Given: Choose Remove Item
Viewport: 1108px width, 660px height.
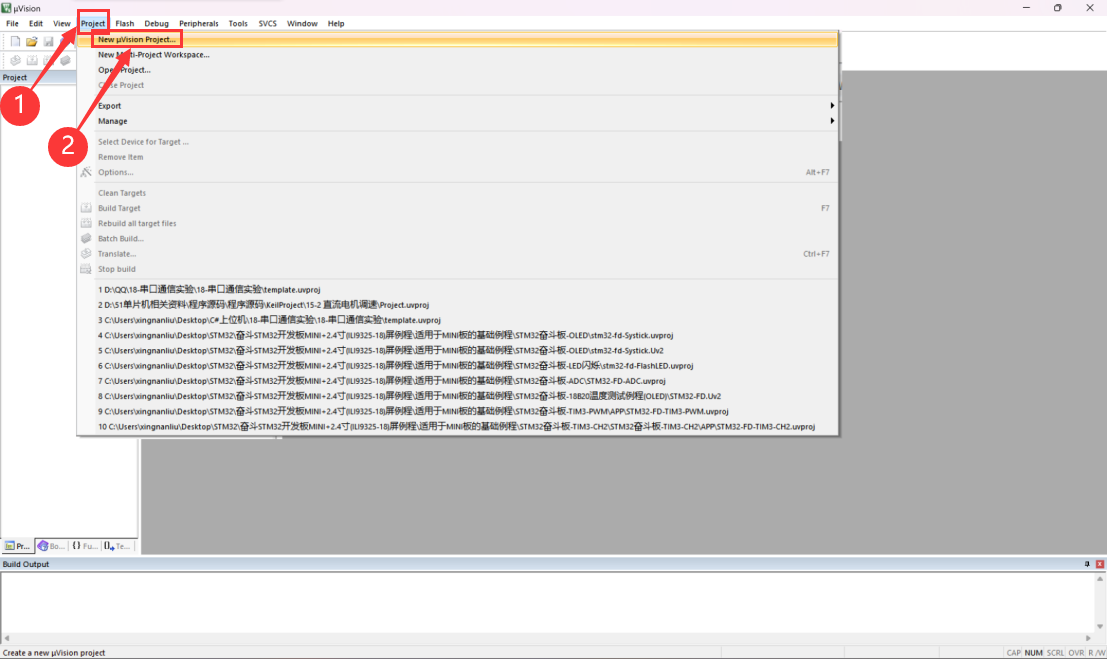Looking at the screenshot, I should pos(457,157).
